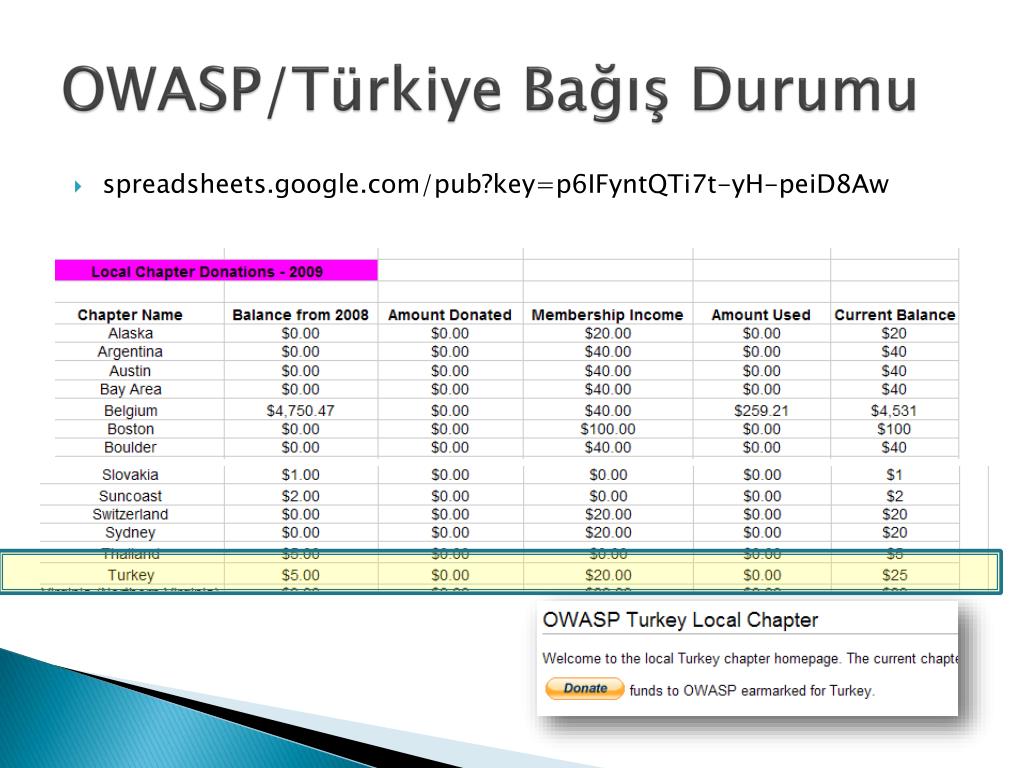Viewport: 1024px width, 768px height.
Task: Select the Current Balance column header
Action: (x=895, y=315)
